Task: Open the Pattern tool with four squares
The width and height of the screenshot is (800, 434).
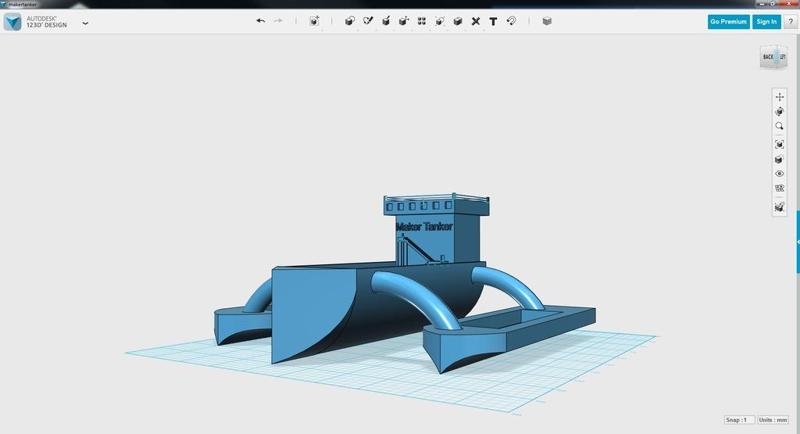Action: (x=422, y=21)
